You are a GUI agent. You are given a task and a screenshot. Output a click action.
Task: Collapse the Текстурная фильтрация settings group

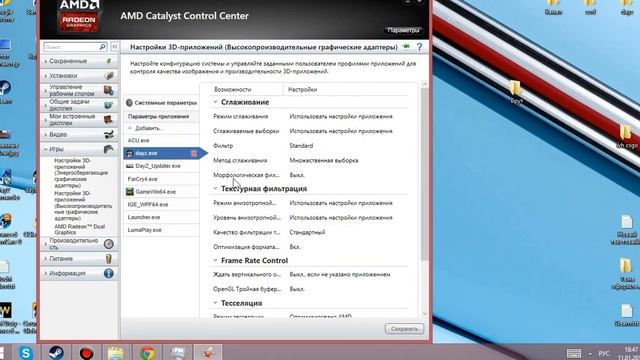(x=216, y=189)
